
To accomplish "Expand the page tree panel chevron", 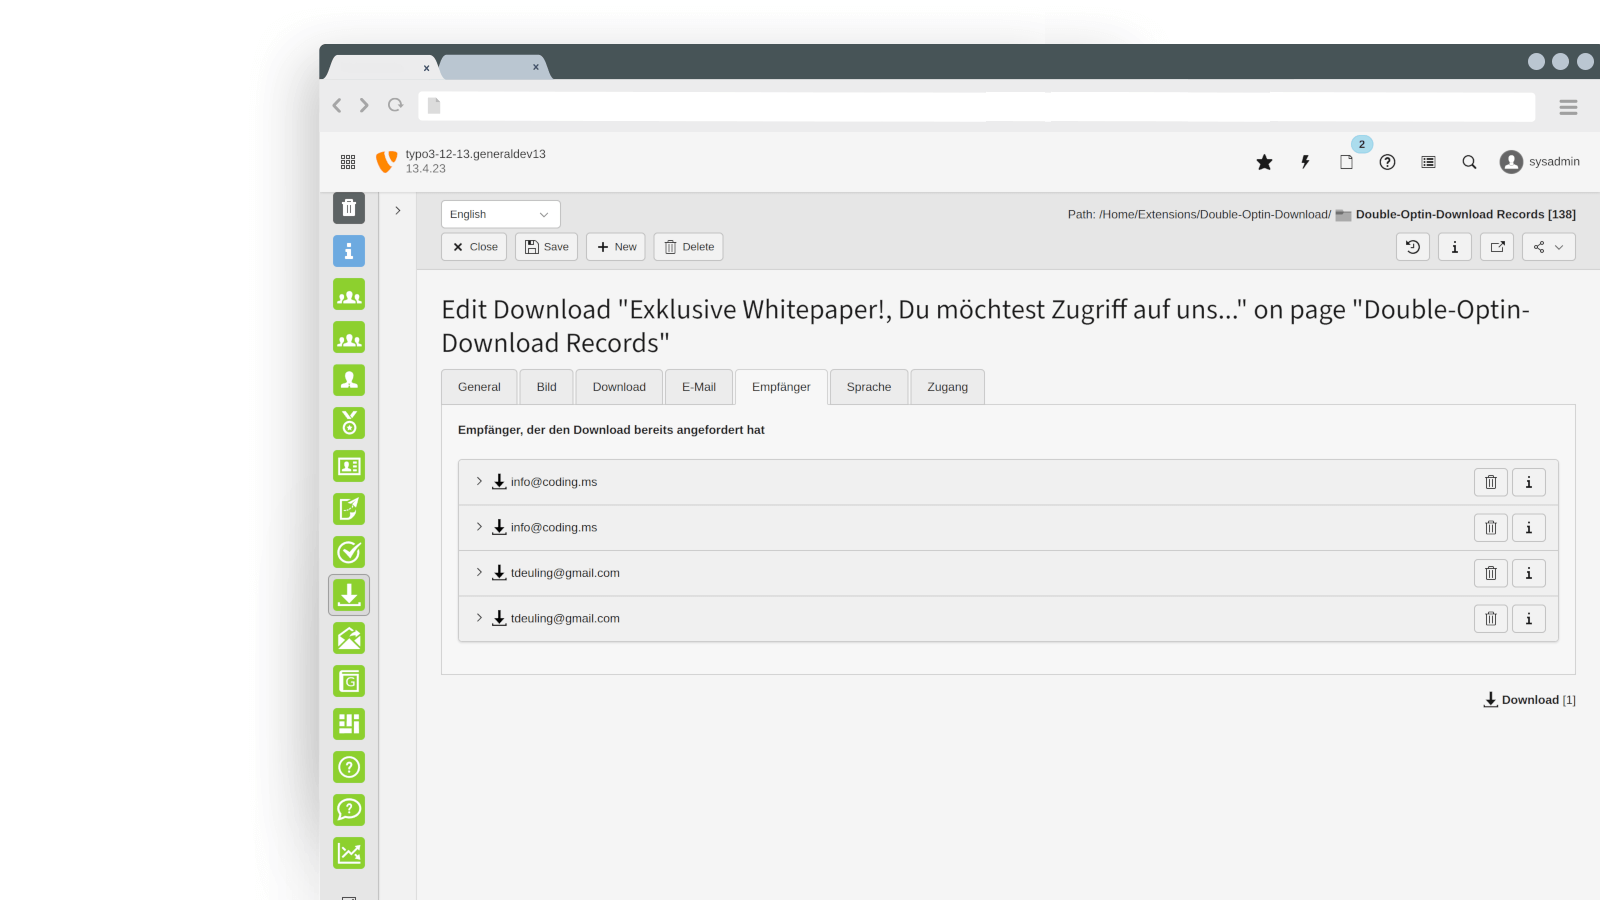I will pyautogui.click(x=398, y=211).
